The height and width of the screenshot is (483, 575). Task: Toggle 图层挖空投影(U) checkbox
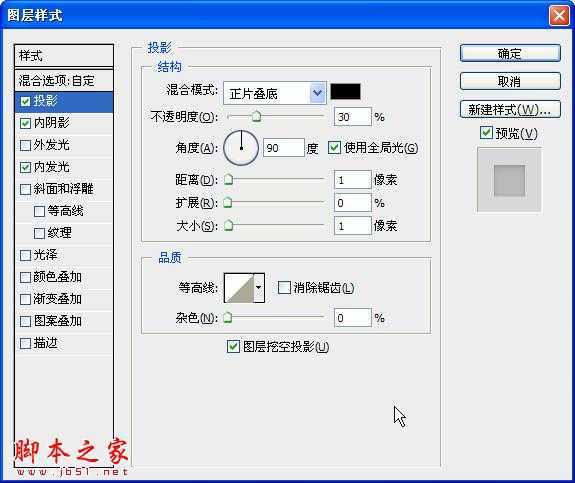[x=233, y=346]
